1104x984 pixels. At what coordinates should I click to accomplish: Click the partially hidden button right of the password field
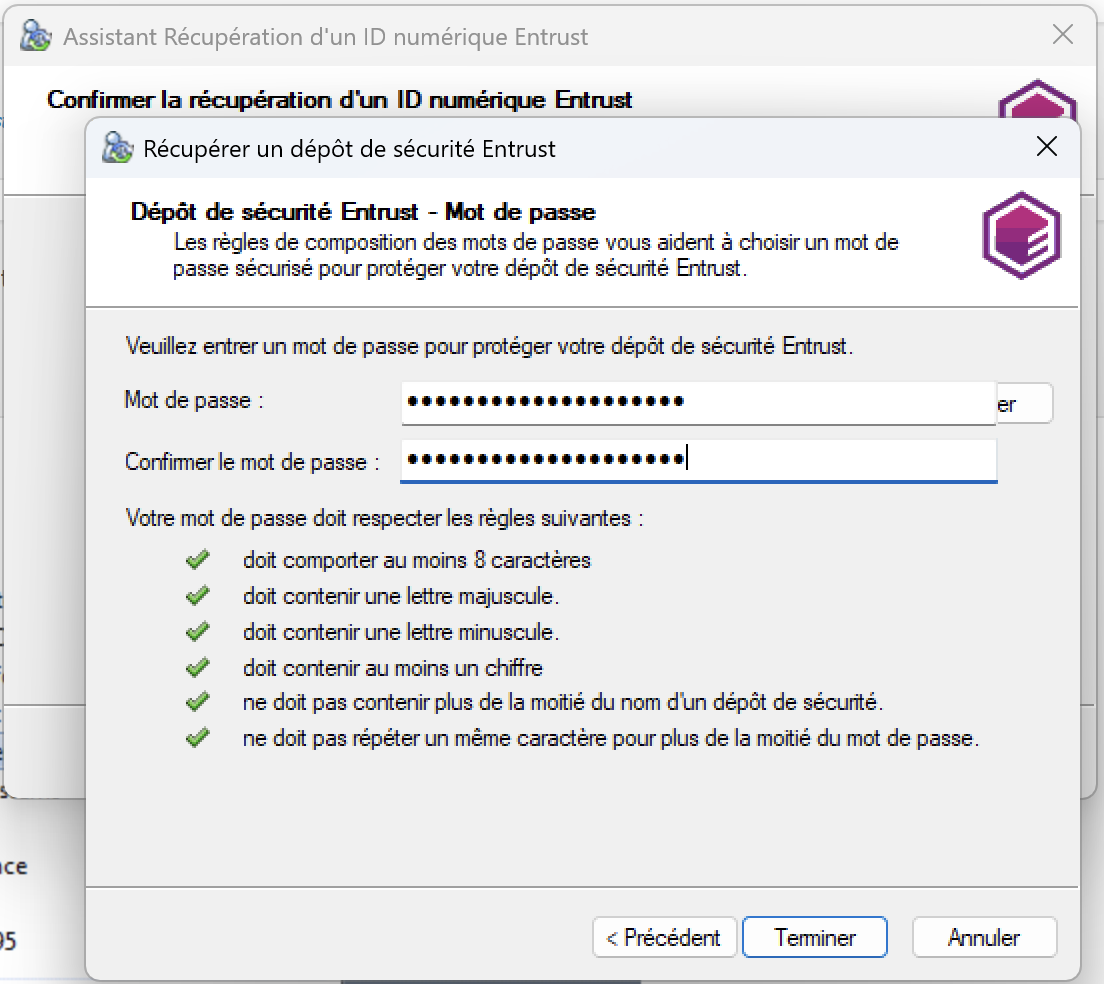point(1024,403)
